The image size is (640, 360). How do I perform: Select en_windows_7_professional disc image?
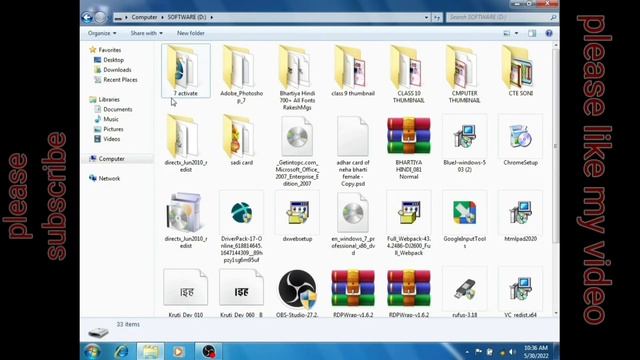pyautogui.click(x=353, y=223)
